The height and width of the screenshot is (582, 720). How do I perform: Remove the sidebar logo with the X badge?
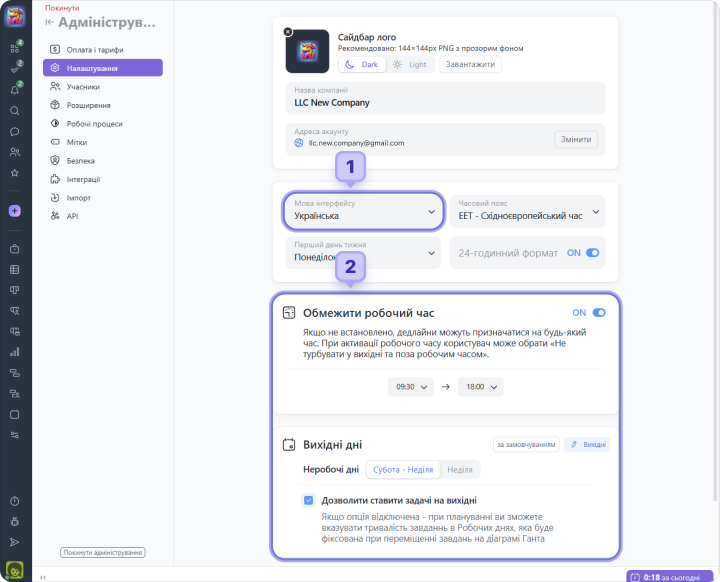[288, 32]
